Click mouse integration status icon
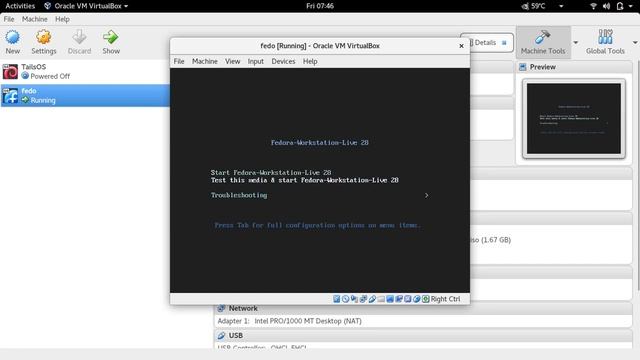Screen dimensions: 640x360 tap(416, 299)
